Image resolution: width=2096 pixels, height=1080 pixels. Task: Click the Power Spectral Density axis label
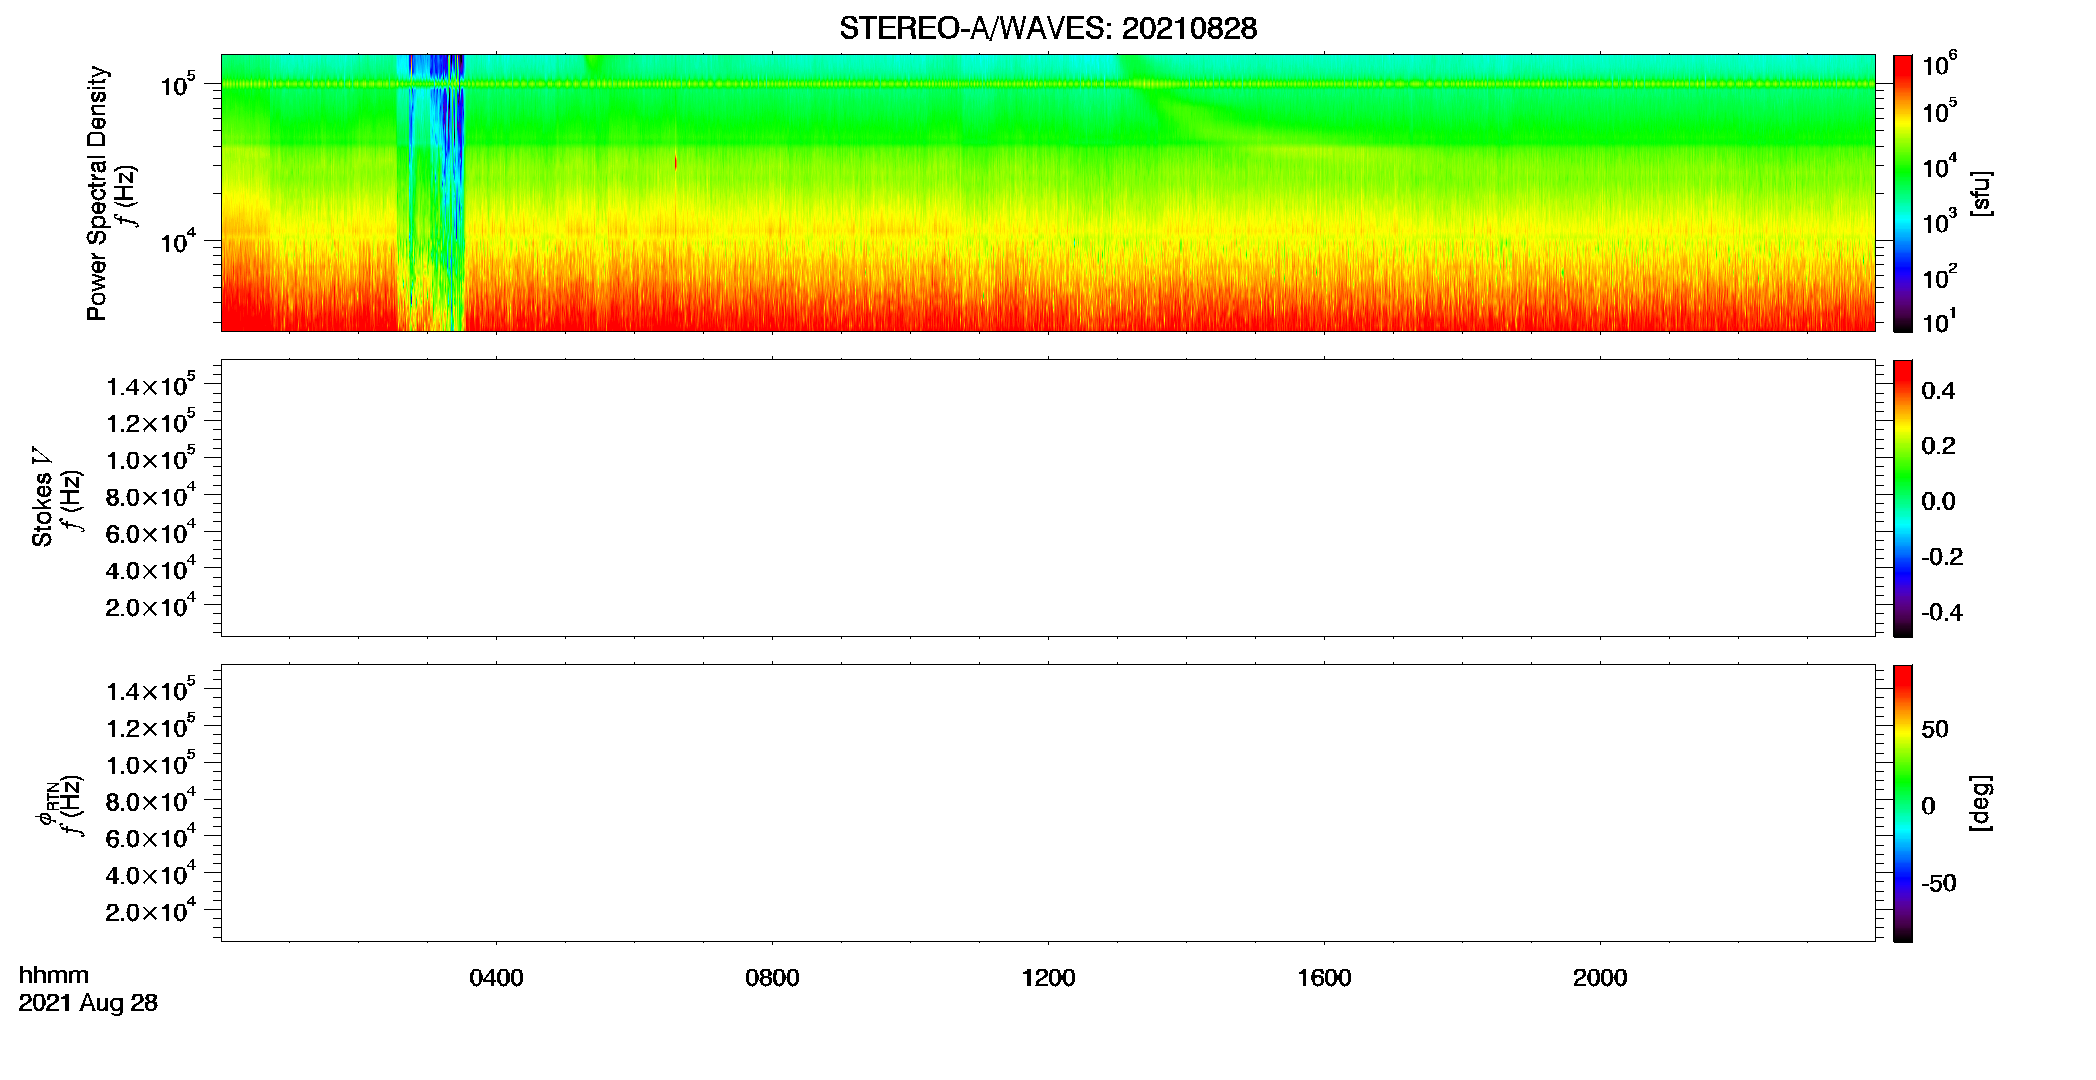coord(97,193)
